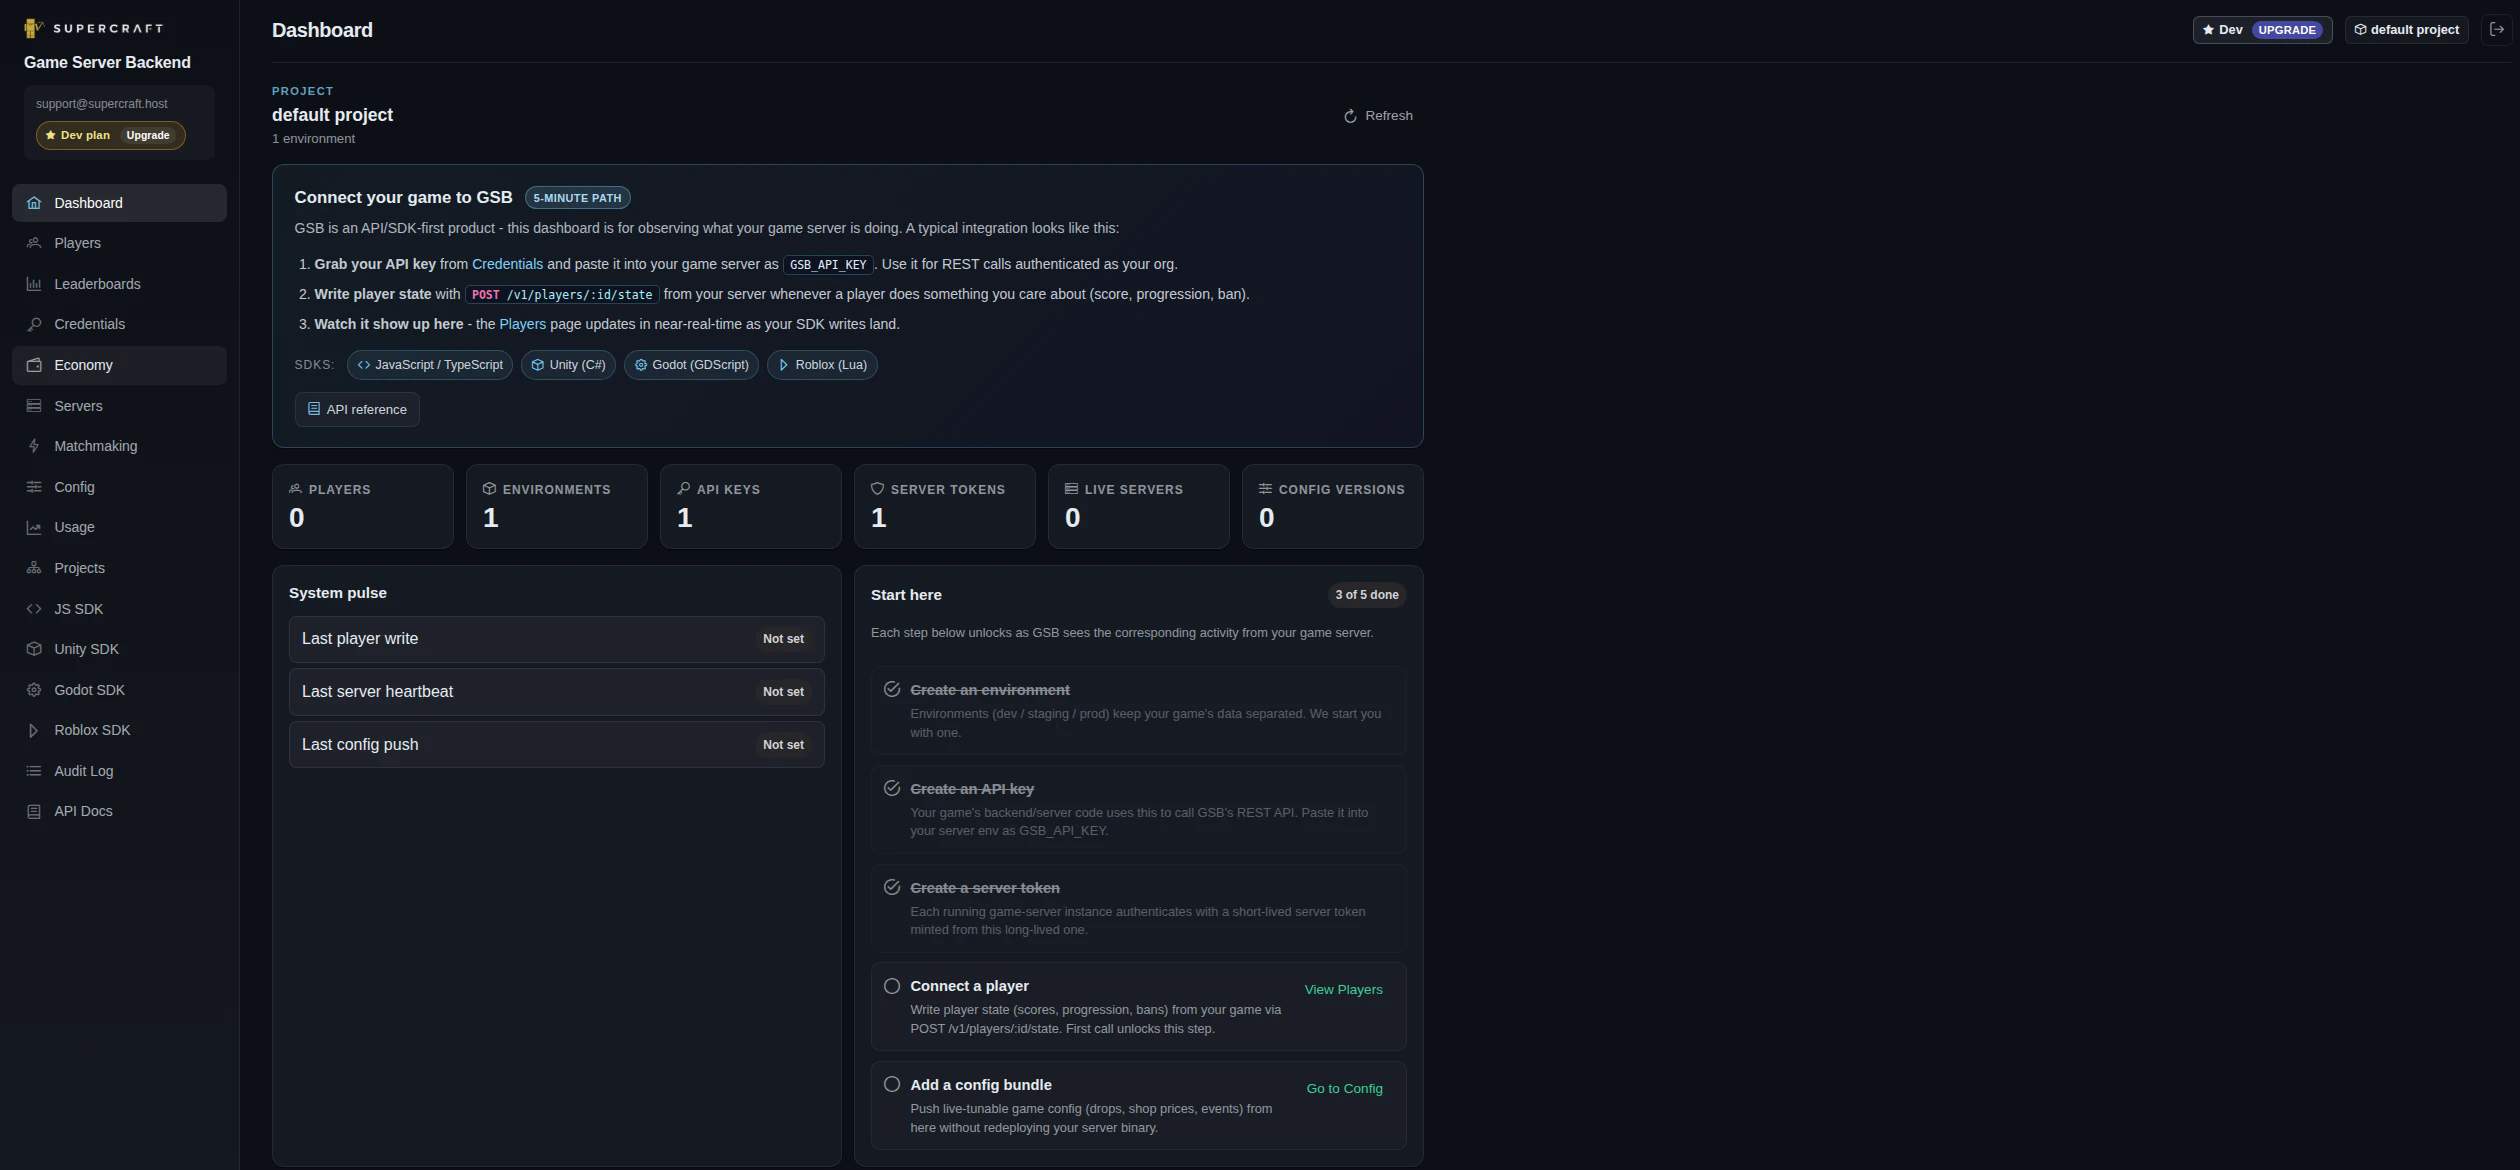Click the Godot SDK gear icon
This screenshot has height=1170, width=2520.
coord(34,690)
